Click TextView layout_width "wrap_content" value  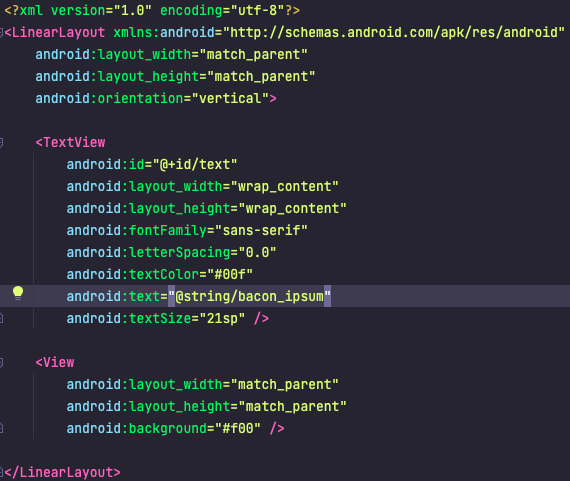(x=284, y=187)
